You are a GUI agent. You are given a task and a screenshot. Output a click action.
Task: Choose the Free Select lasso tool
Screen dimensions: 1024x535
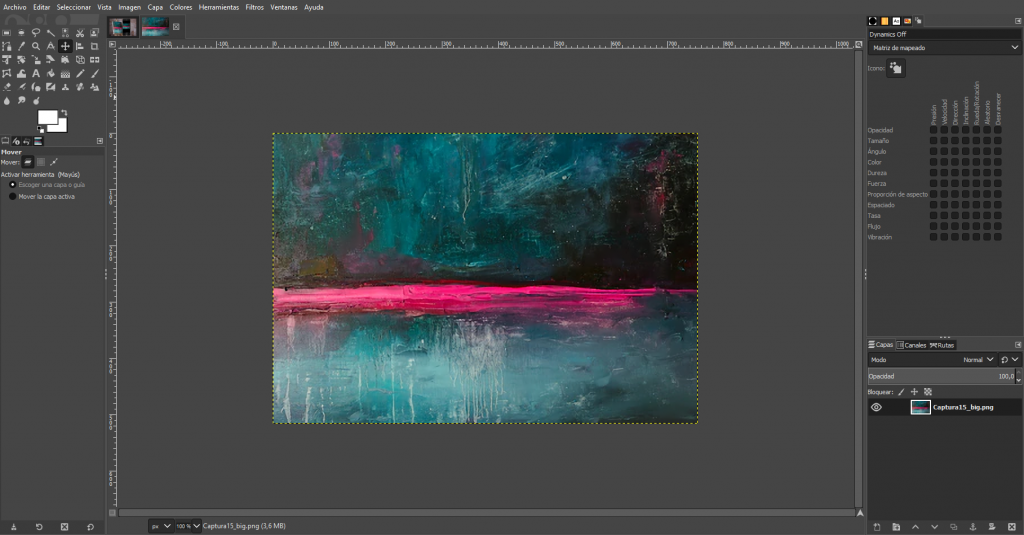click(x=36, y=32)
